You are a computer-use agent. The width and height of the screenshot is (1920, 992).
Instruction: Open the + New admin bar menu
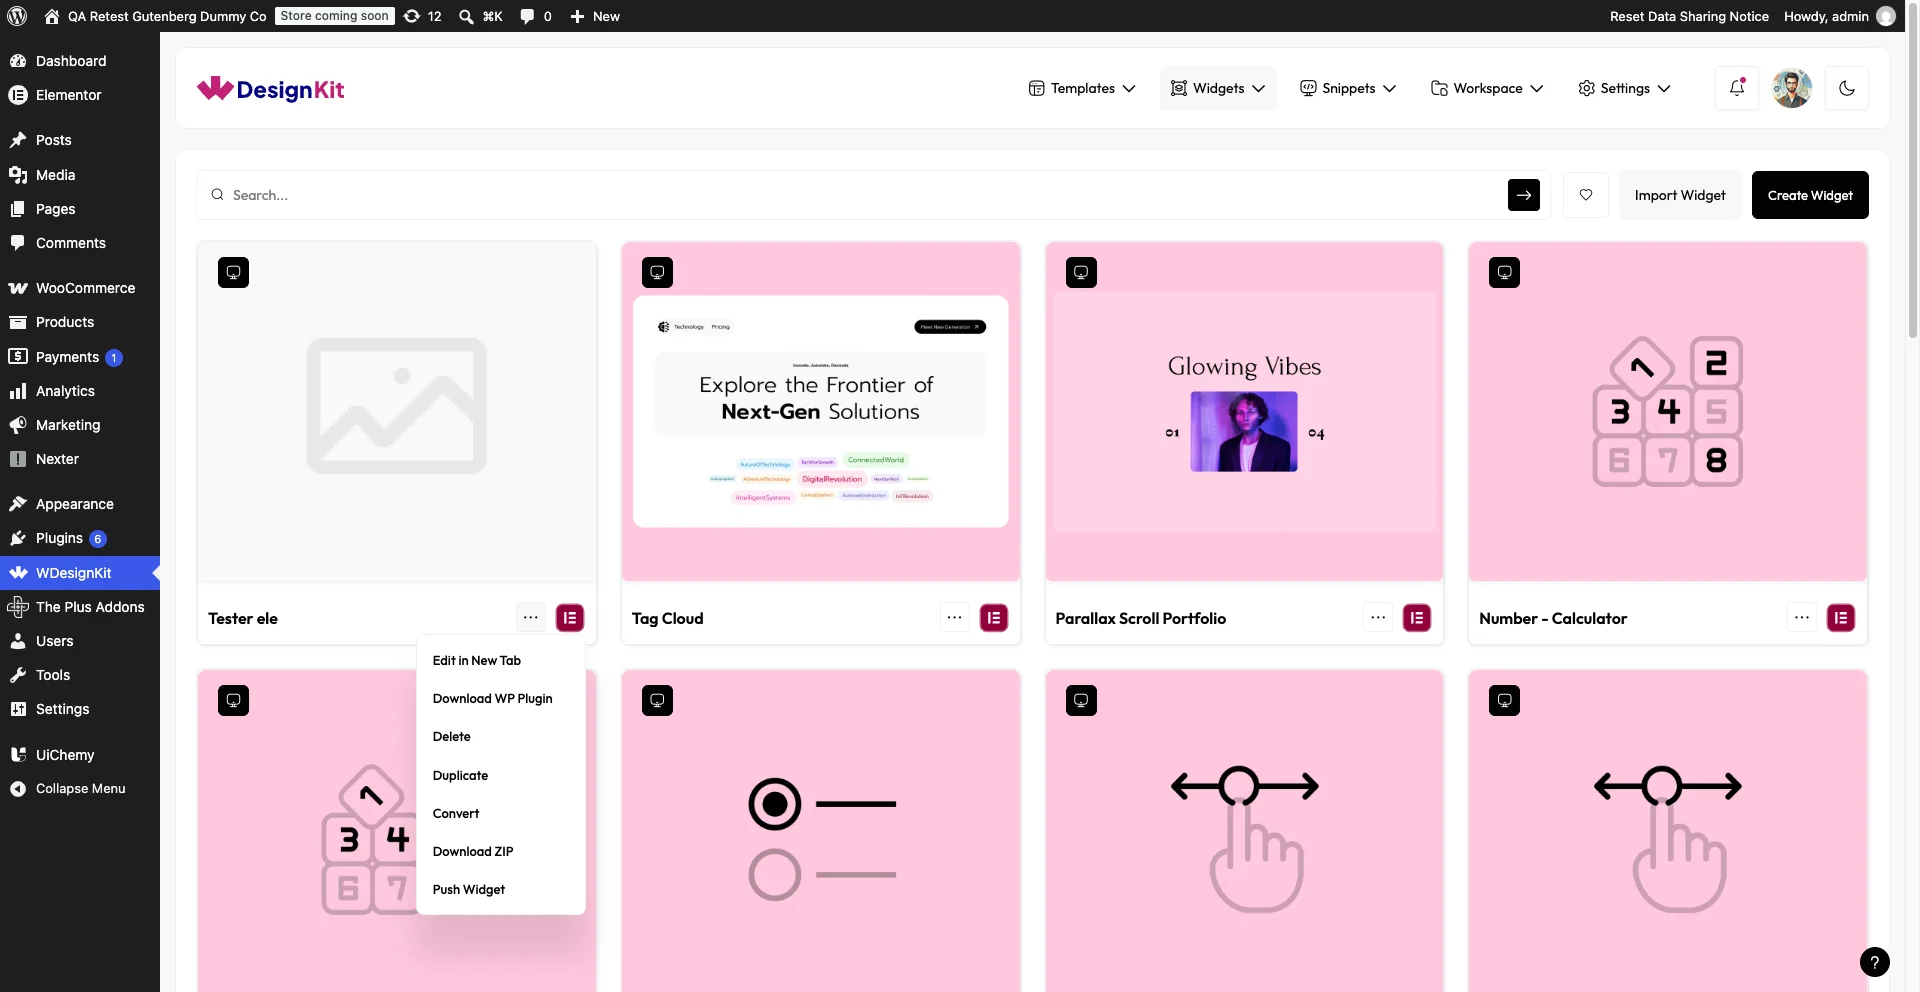pos(595,16)
